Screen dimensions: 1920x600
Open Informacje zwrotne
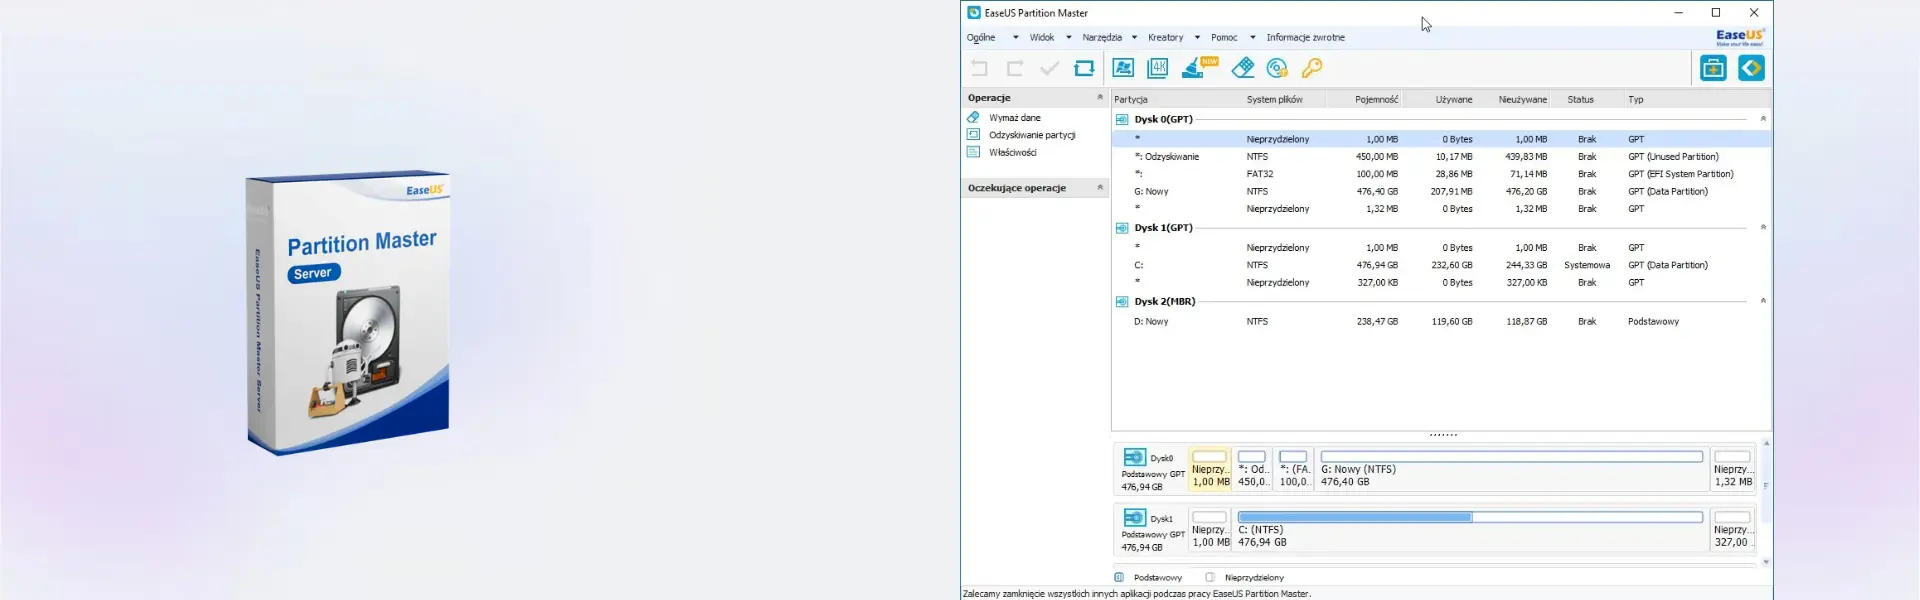[x=1306, y=38]
